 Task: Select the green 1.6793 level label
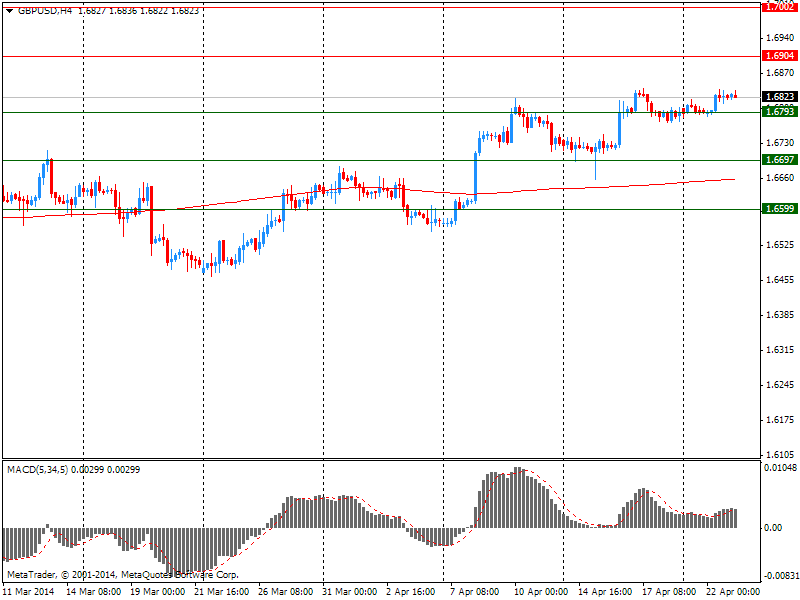(x=779, y=112)
